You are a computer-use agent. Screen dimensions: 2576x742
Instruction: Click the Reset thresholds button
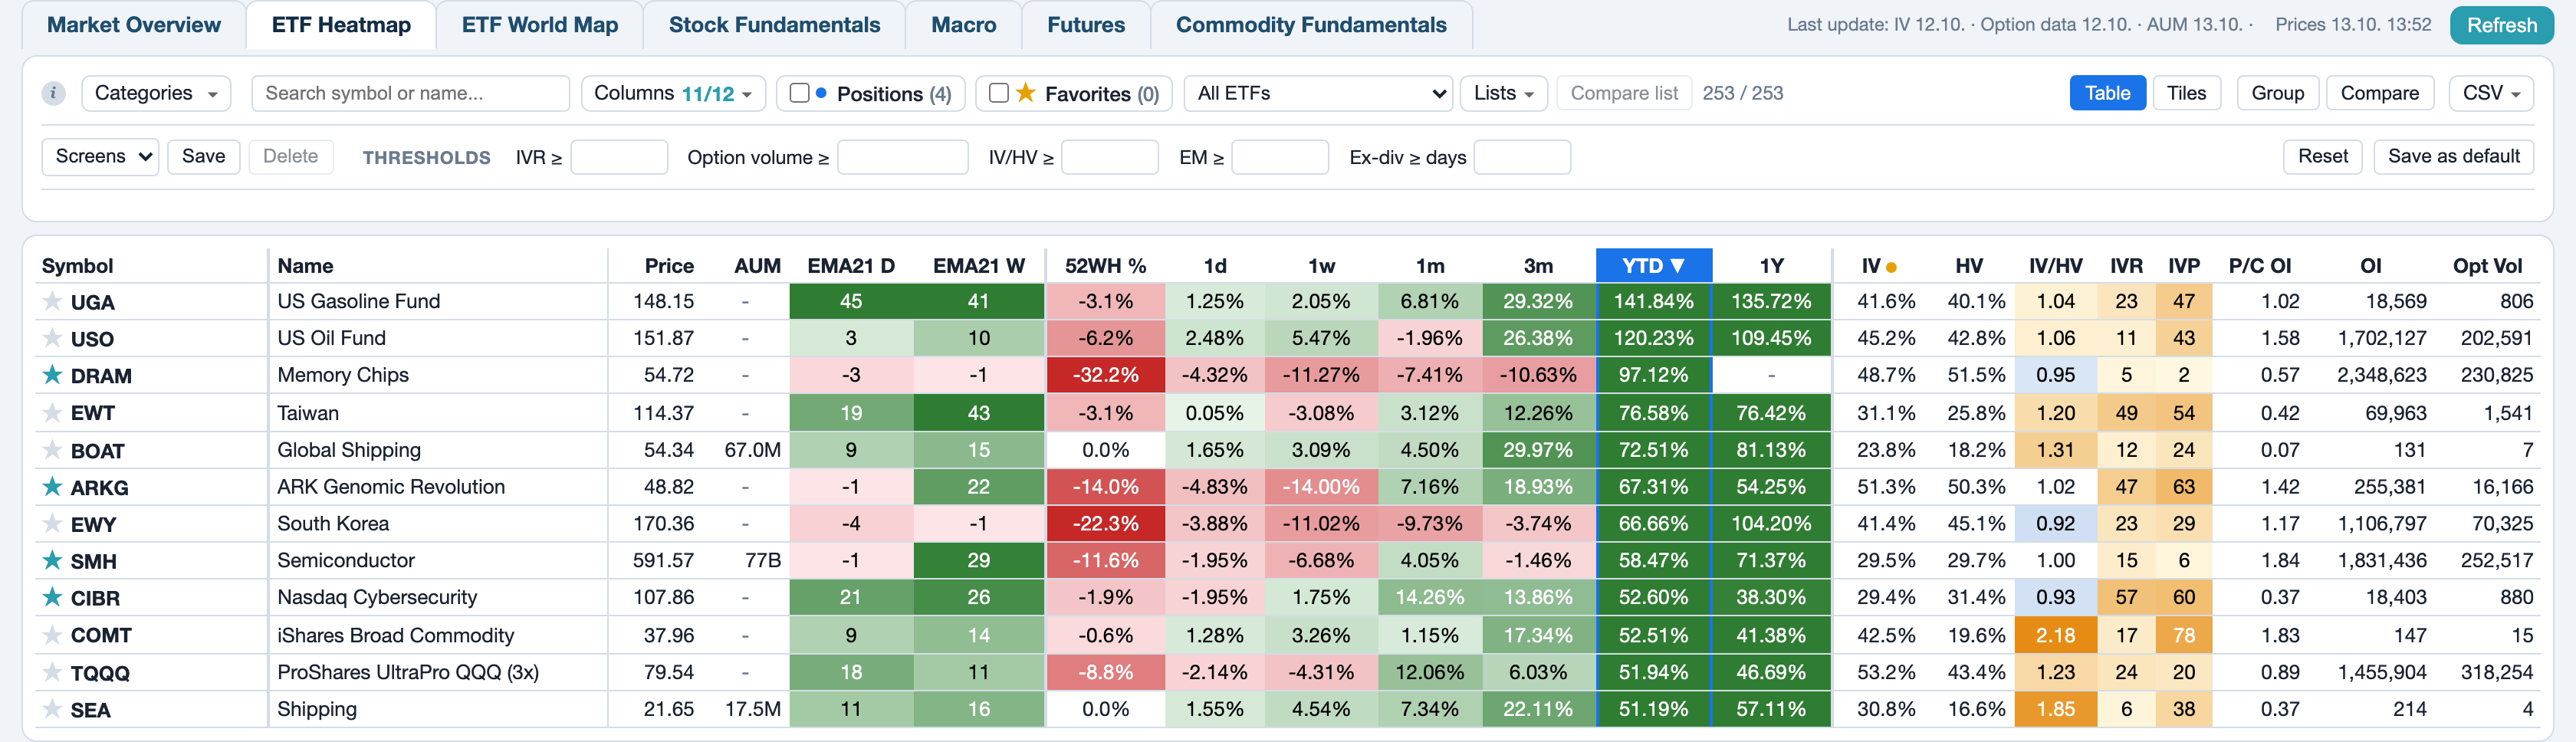[2322, 156]
